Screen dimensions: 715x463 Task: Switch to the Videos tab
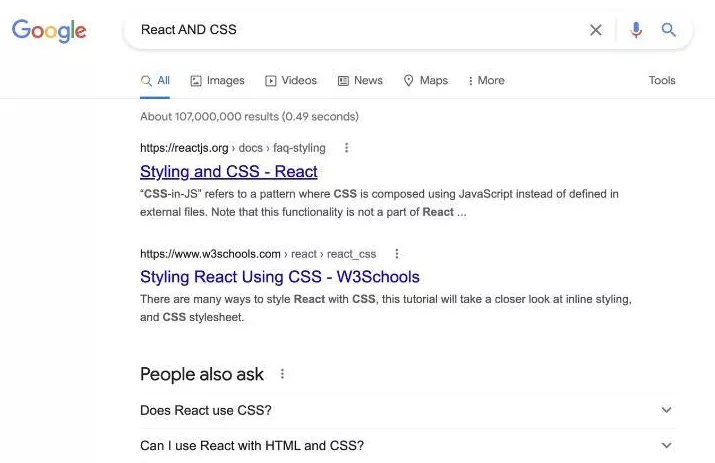tap(291, 80)
